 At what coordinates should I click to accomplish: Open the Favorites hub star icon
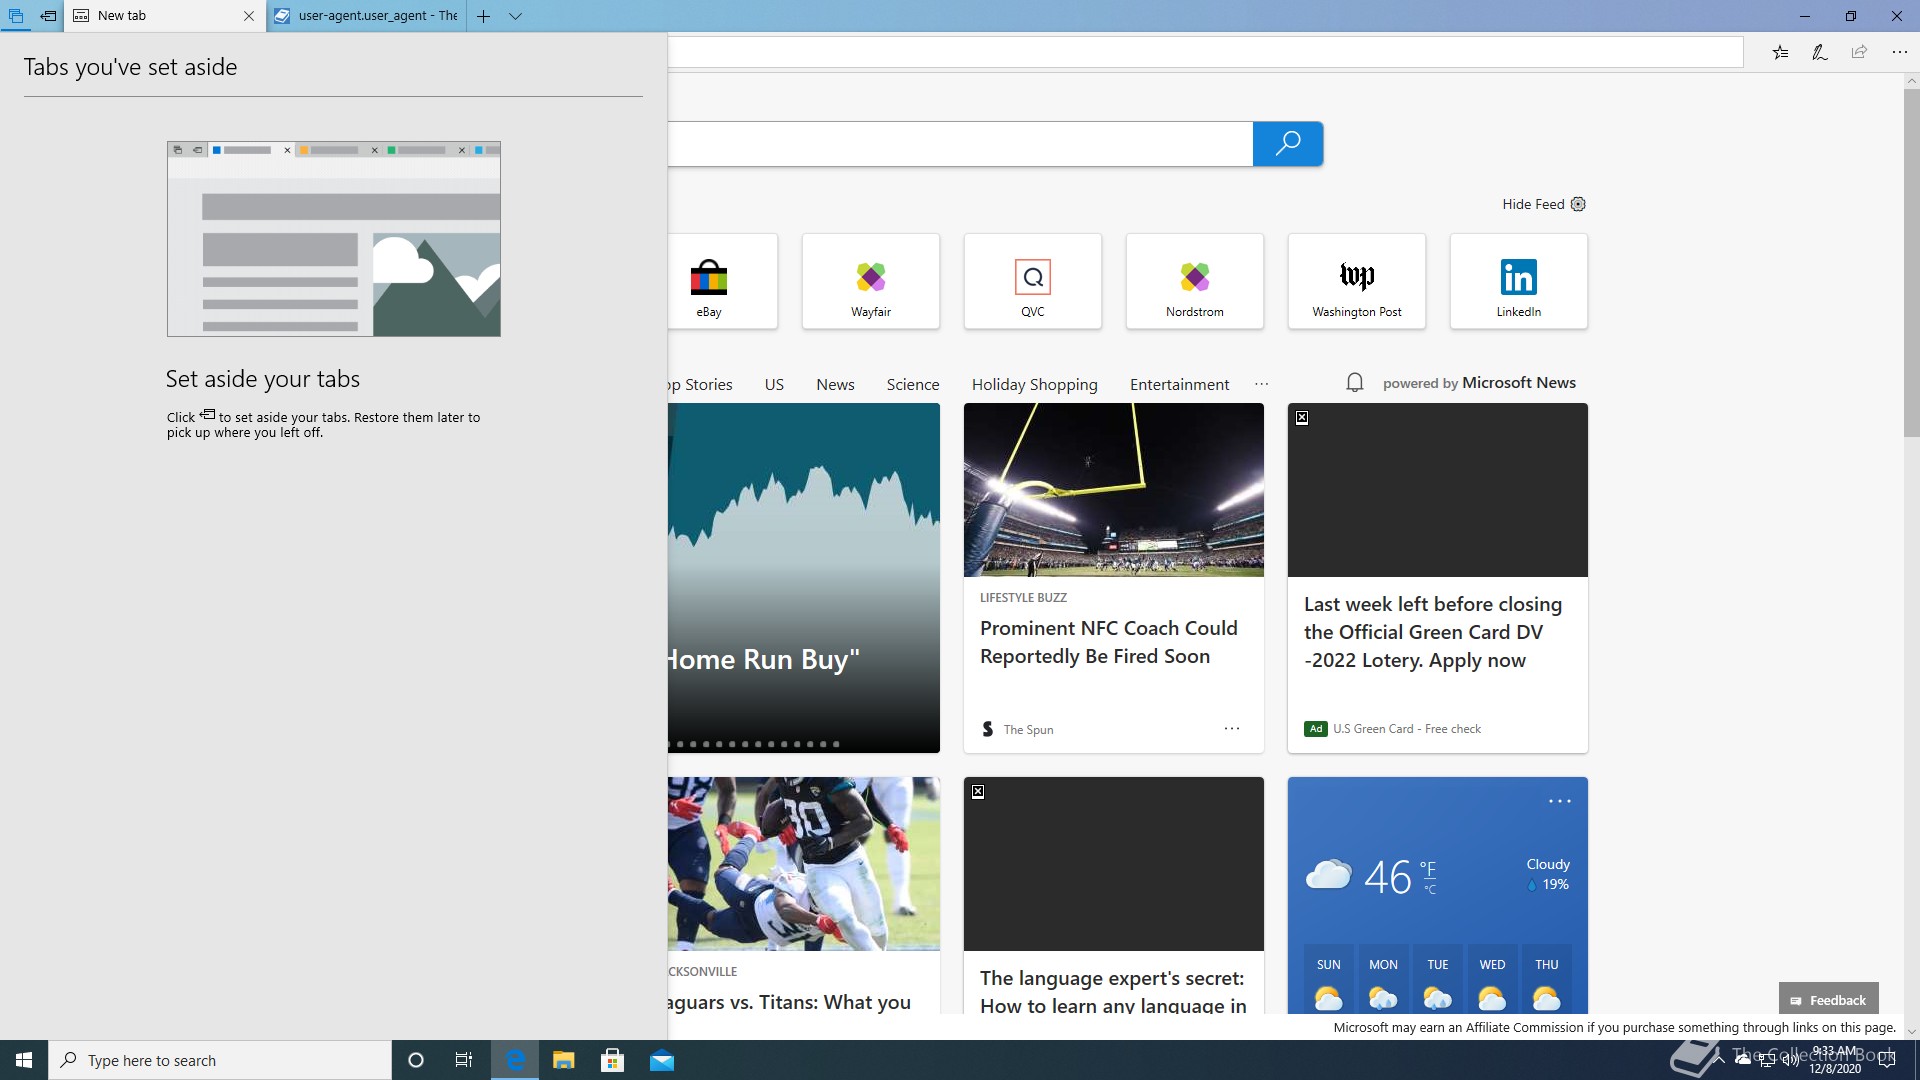[1781, 52]
